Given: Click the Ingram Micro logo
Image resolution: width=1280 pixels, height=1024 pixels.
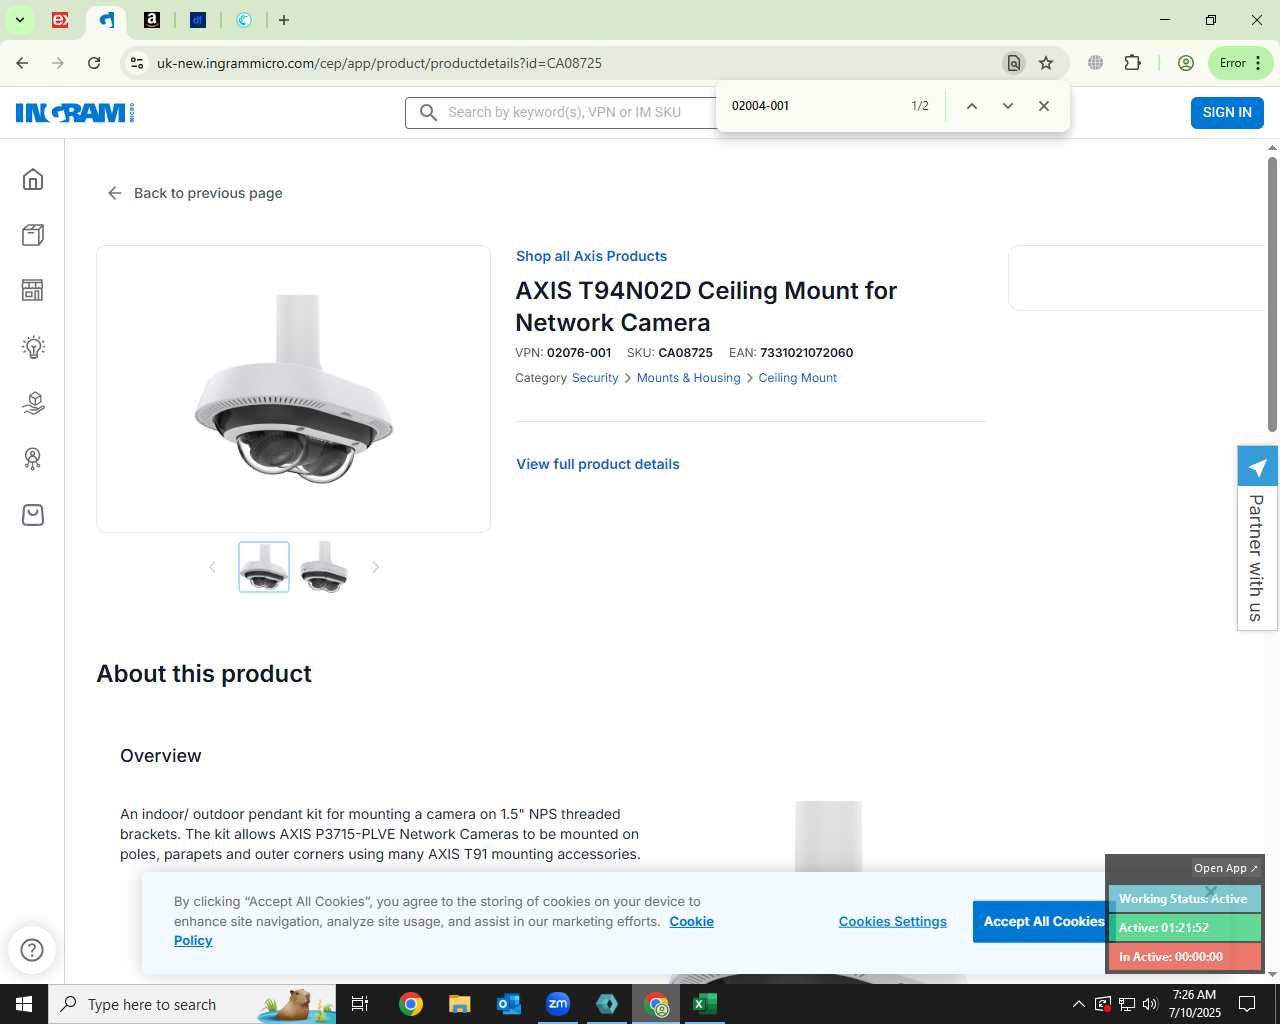Looking at the screenshot, I should coord(75,112).
